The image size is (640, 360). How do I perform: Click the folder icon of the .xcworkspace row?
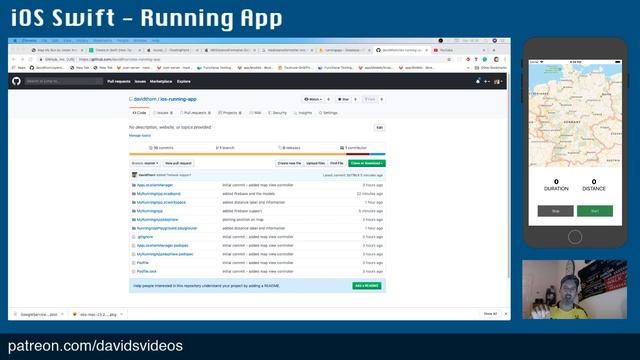[133, 202]
